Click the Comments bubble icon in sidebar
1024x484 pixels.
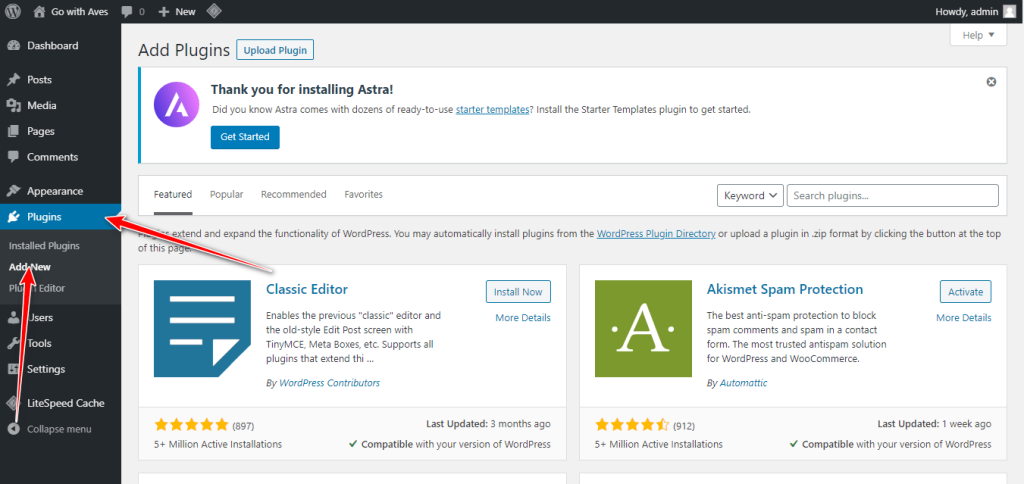pos(13,157)
